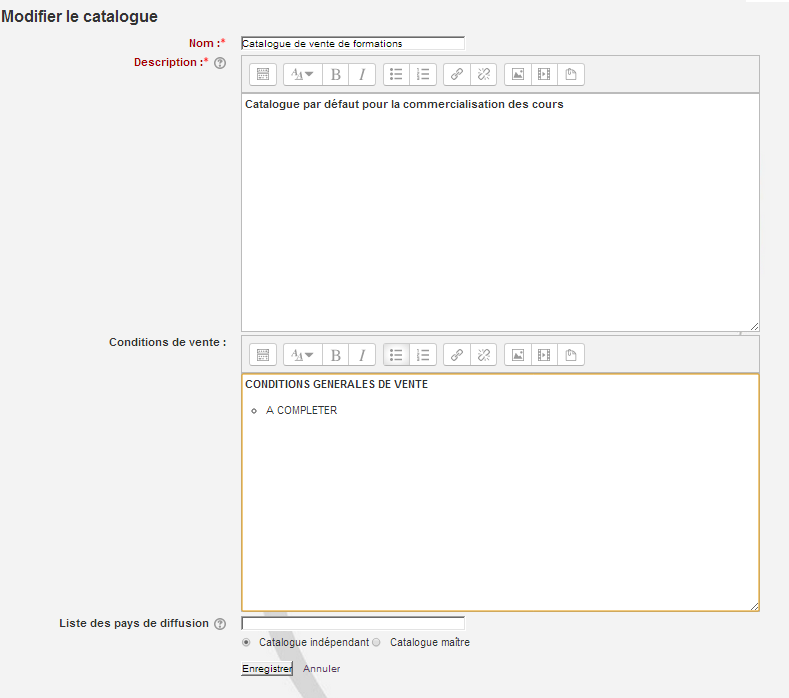The height and width of the screenshot is (698, 789).
Task: Select the Catalogue indépendant radio button
Action: 247,642
